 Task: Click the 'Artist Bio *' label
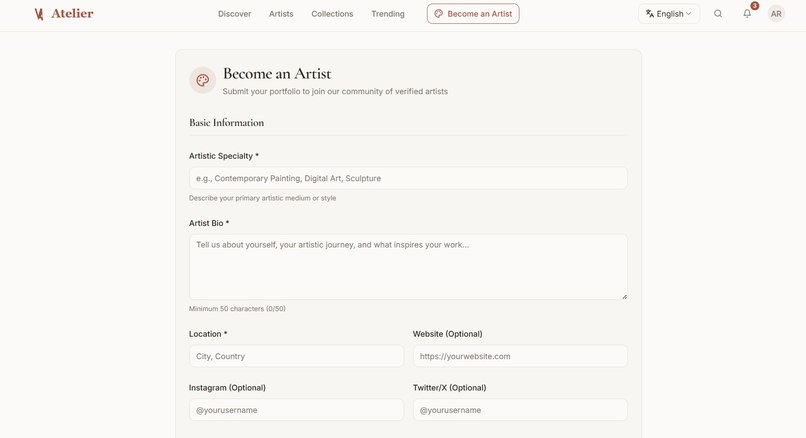pyautogui.click(x=209, y=223)
